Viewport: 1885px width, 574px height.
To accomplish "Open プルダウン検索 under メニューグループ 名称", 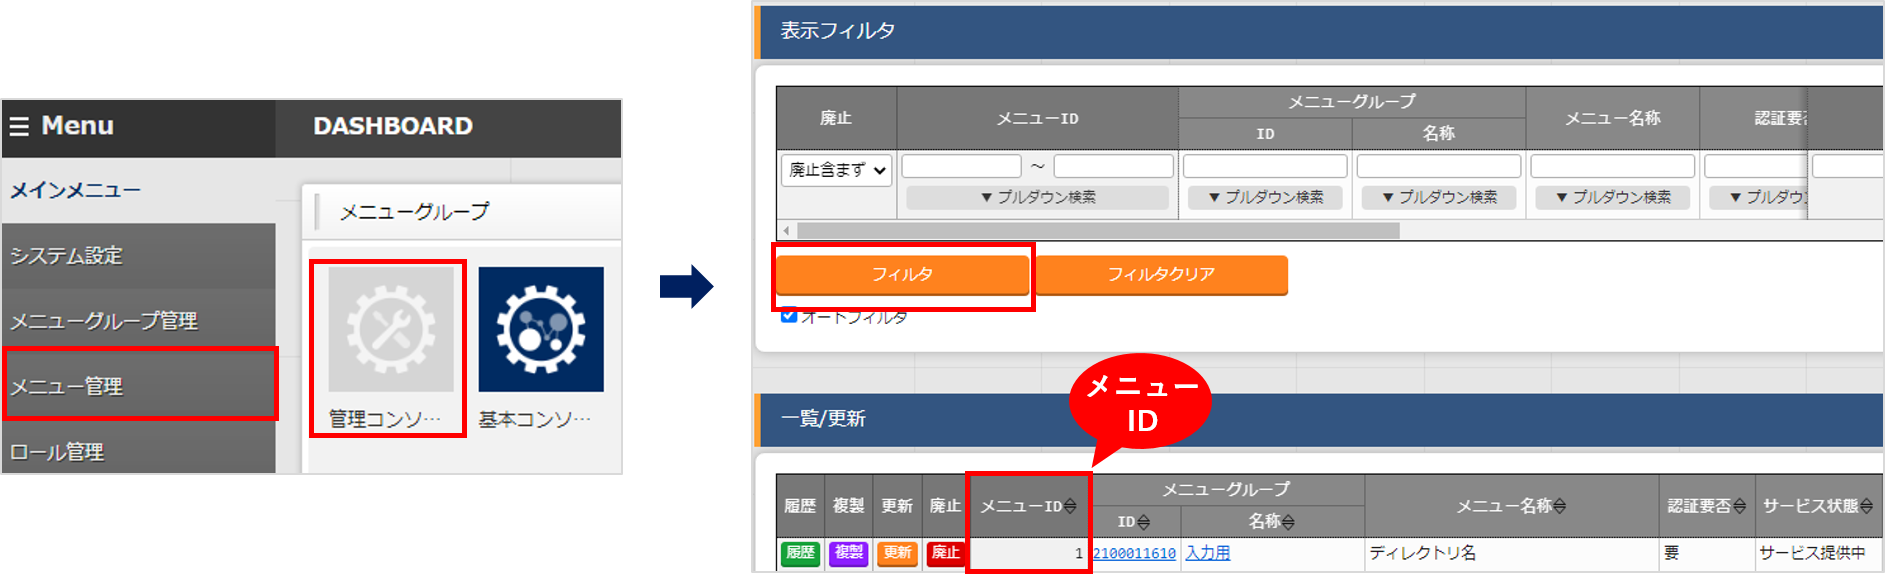I will tap(1439, 197).
